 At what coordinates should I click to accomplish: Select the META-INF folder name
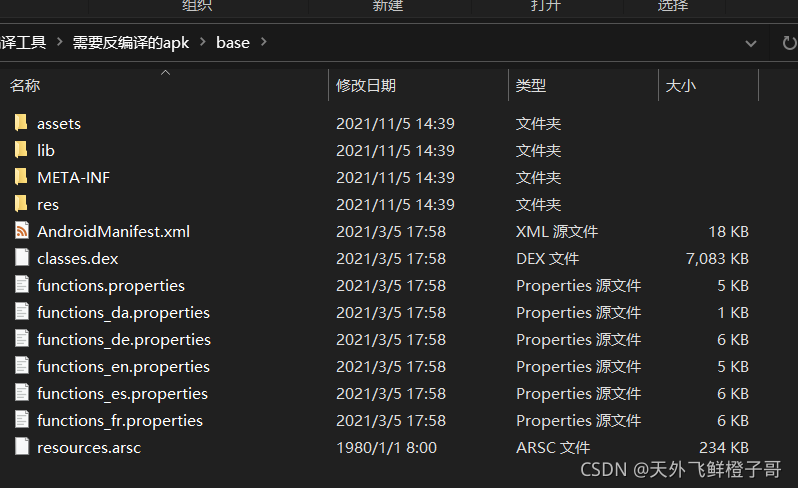point(73,178)
